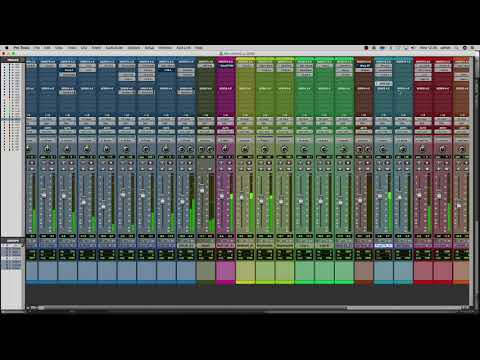Viewport: 480px width, 360px height.
Task: Open the Edit menu
Action: (47, 48)
